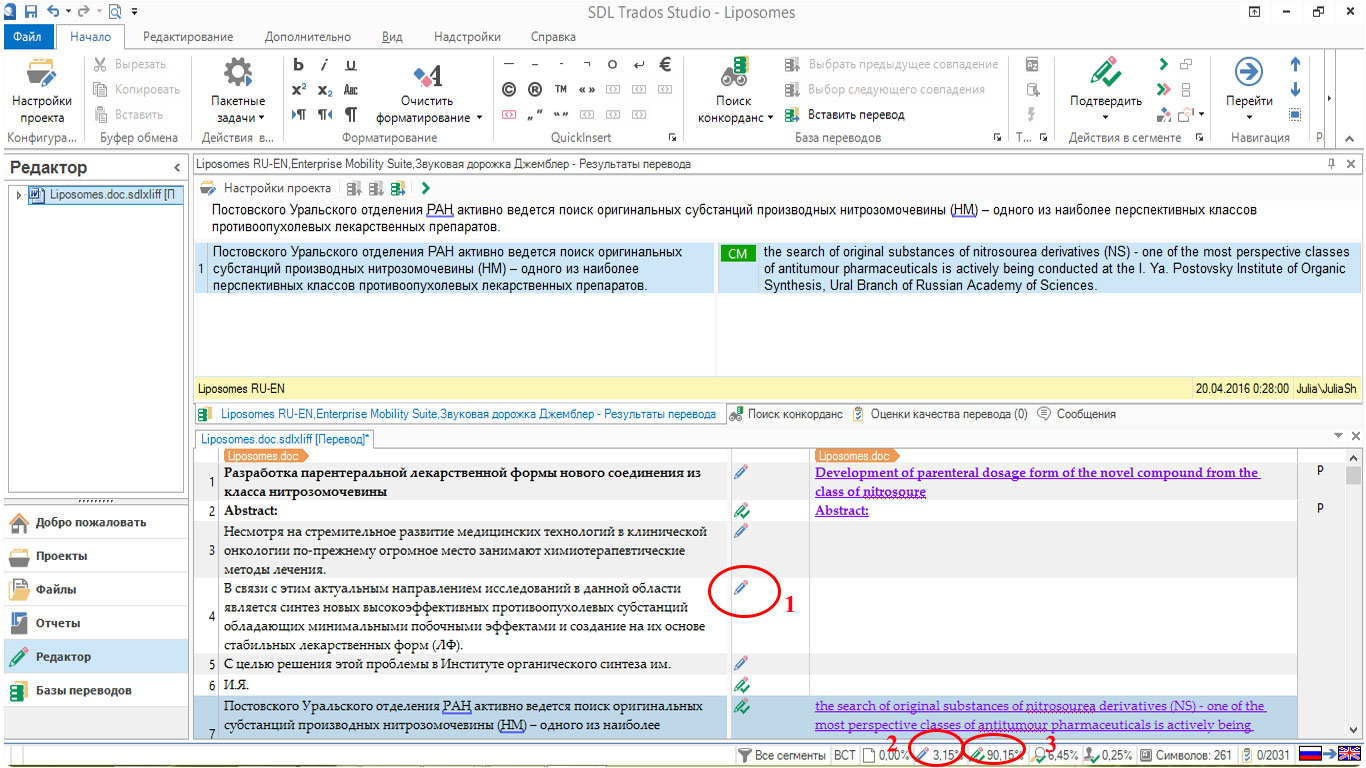
Task: Apply bold formatting
Action: coord(299,65)
